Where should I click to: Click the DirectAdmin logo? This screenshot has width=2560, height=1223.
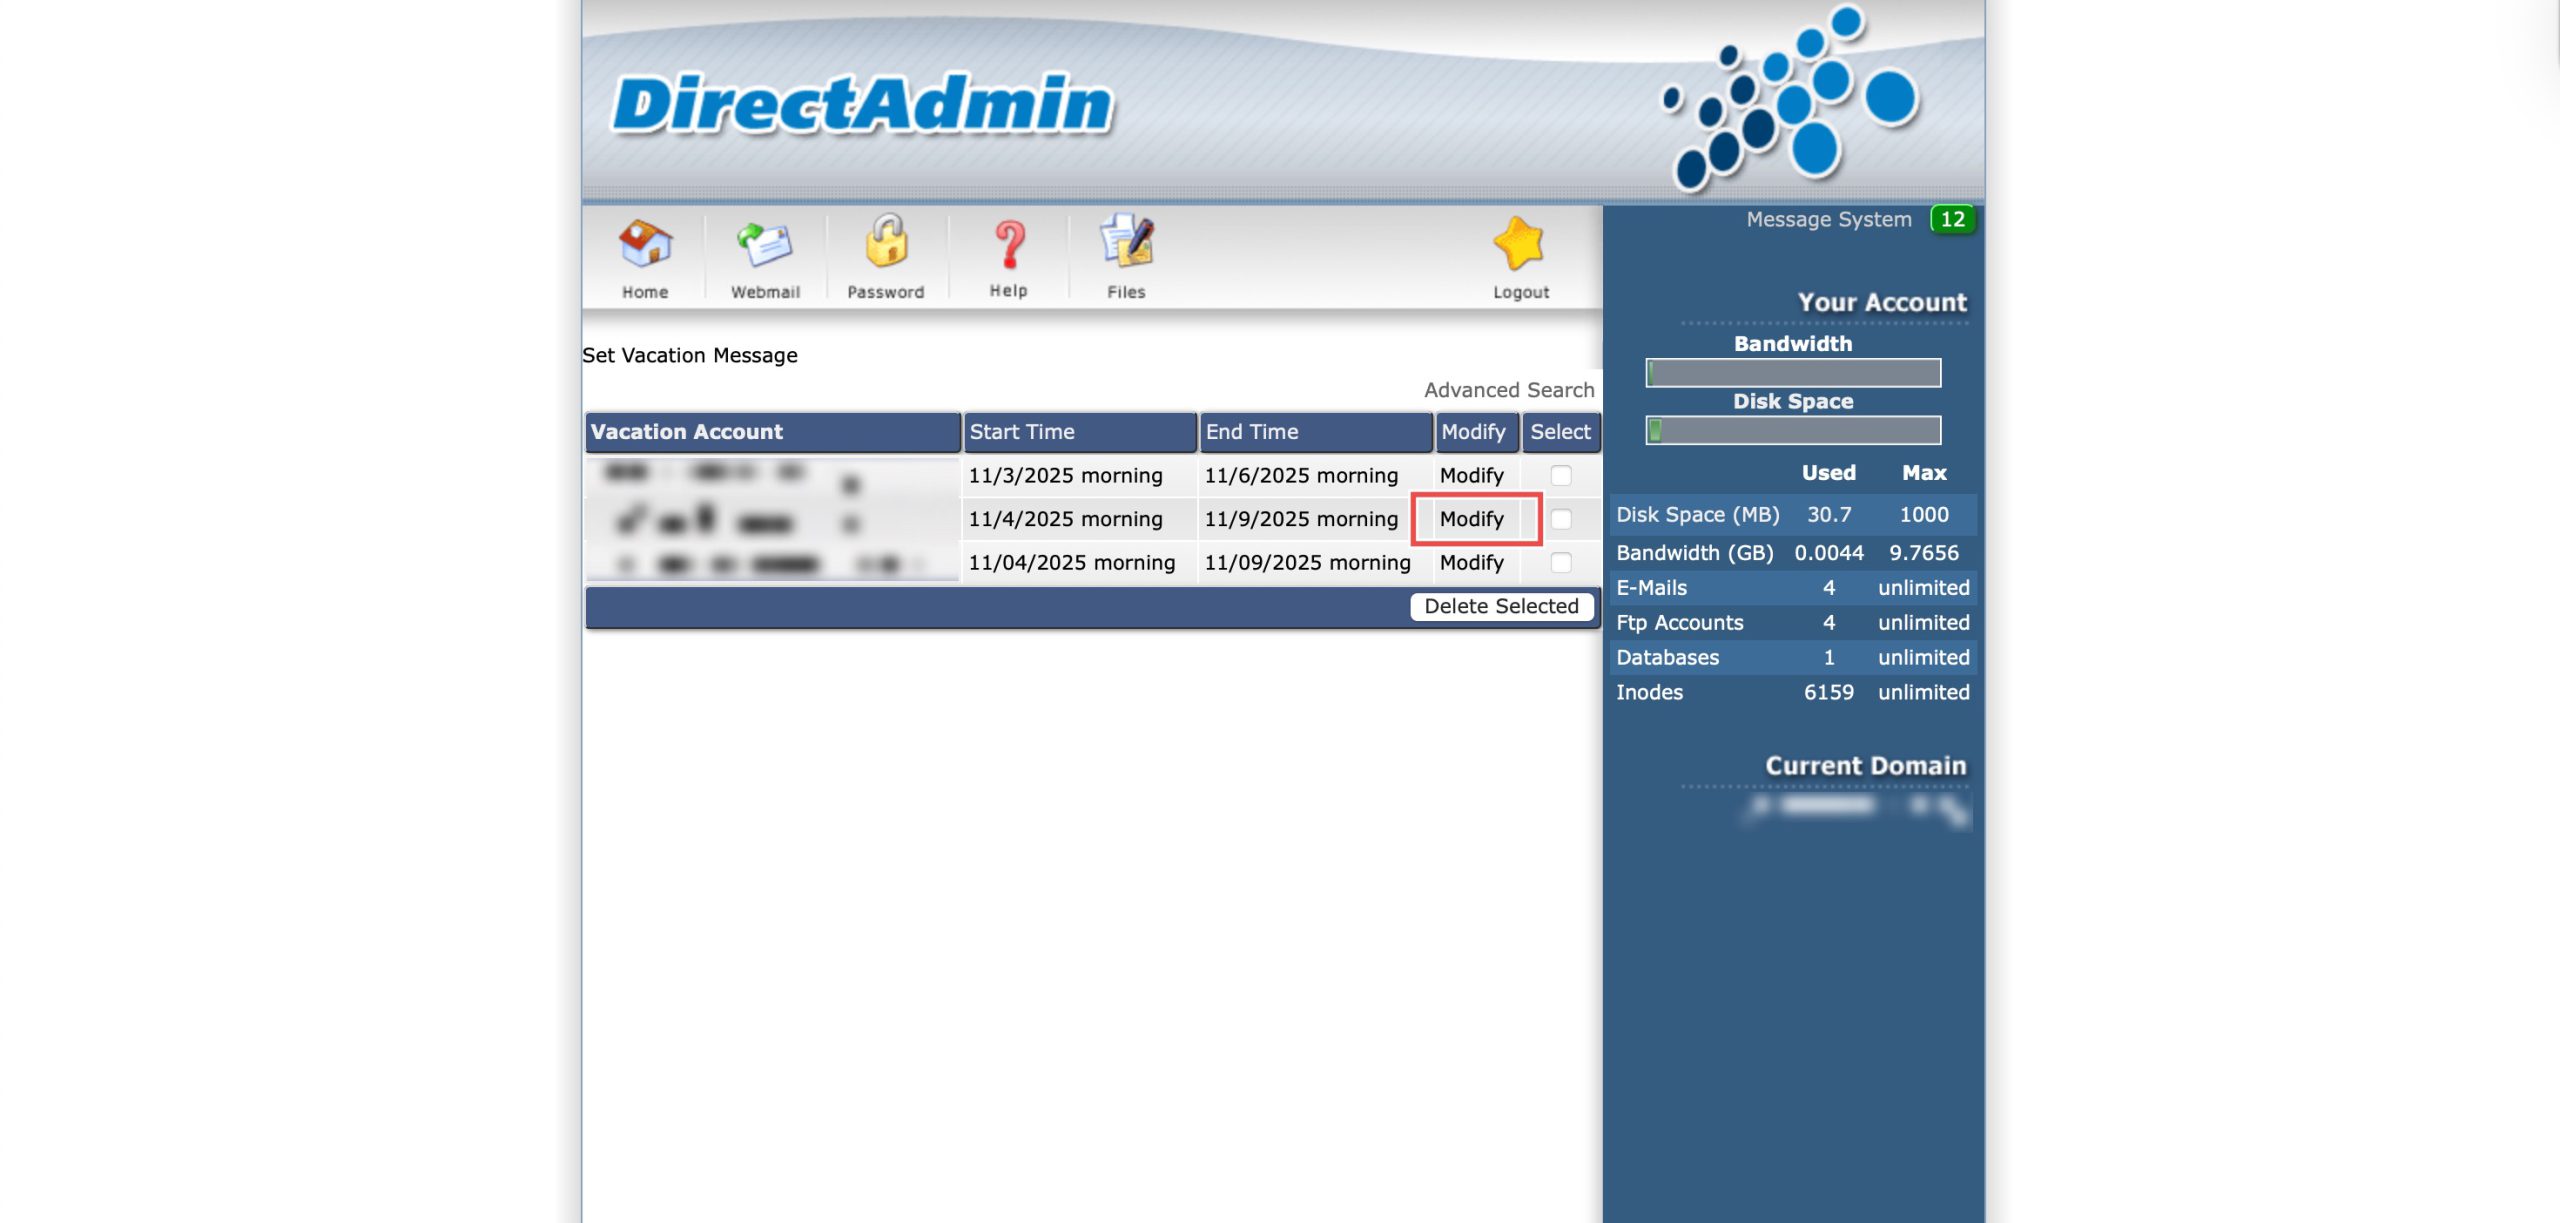click(862, 104)
